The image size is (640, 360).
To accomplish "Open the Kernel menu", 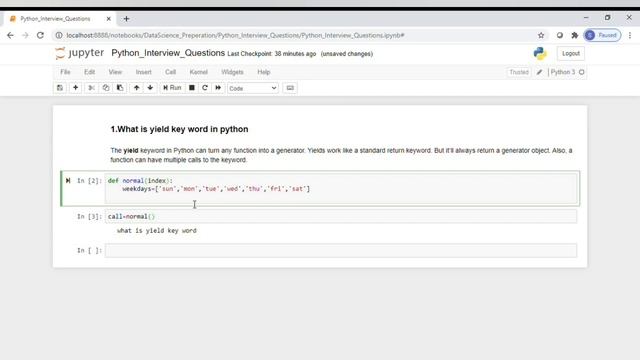I will 198,72.
